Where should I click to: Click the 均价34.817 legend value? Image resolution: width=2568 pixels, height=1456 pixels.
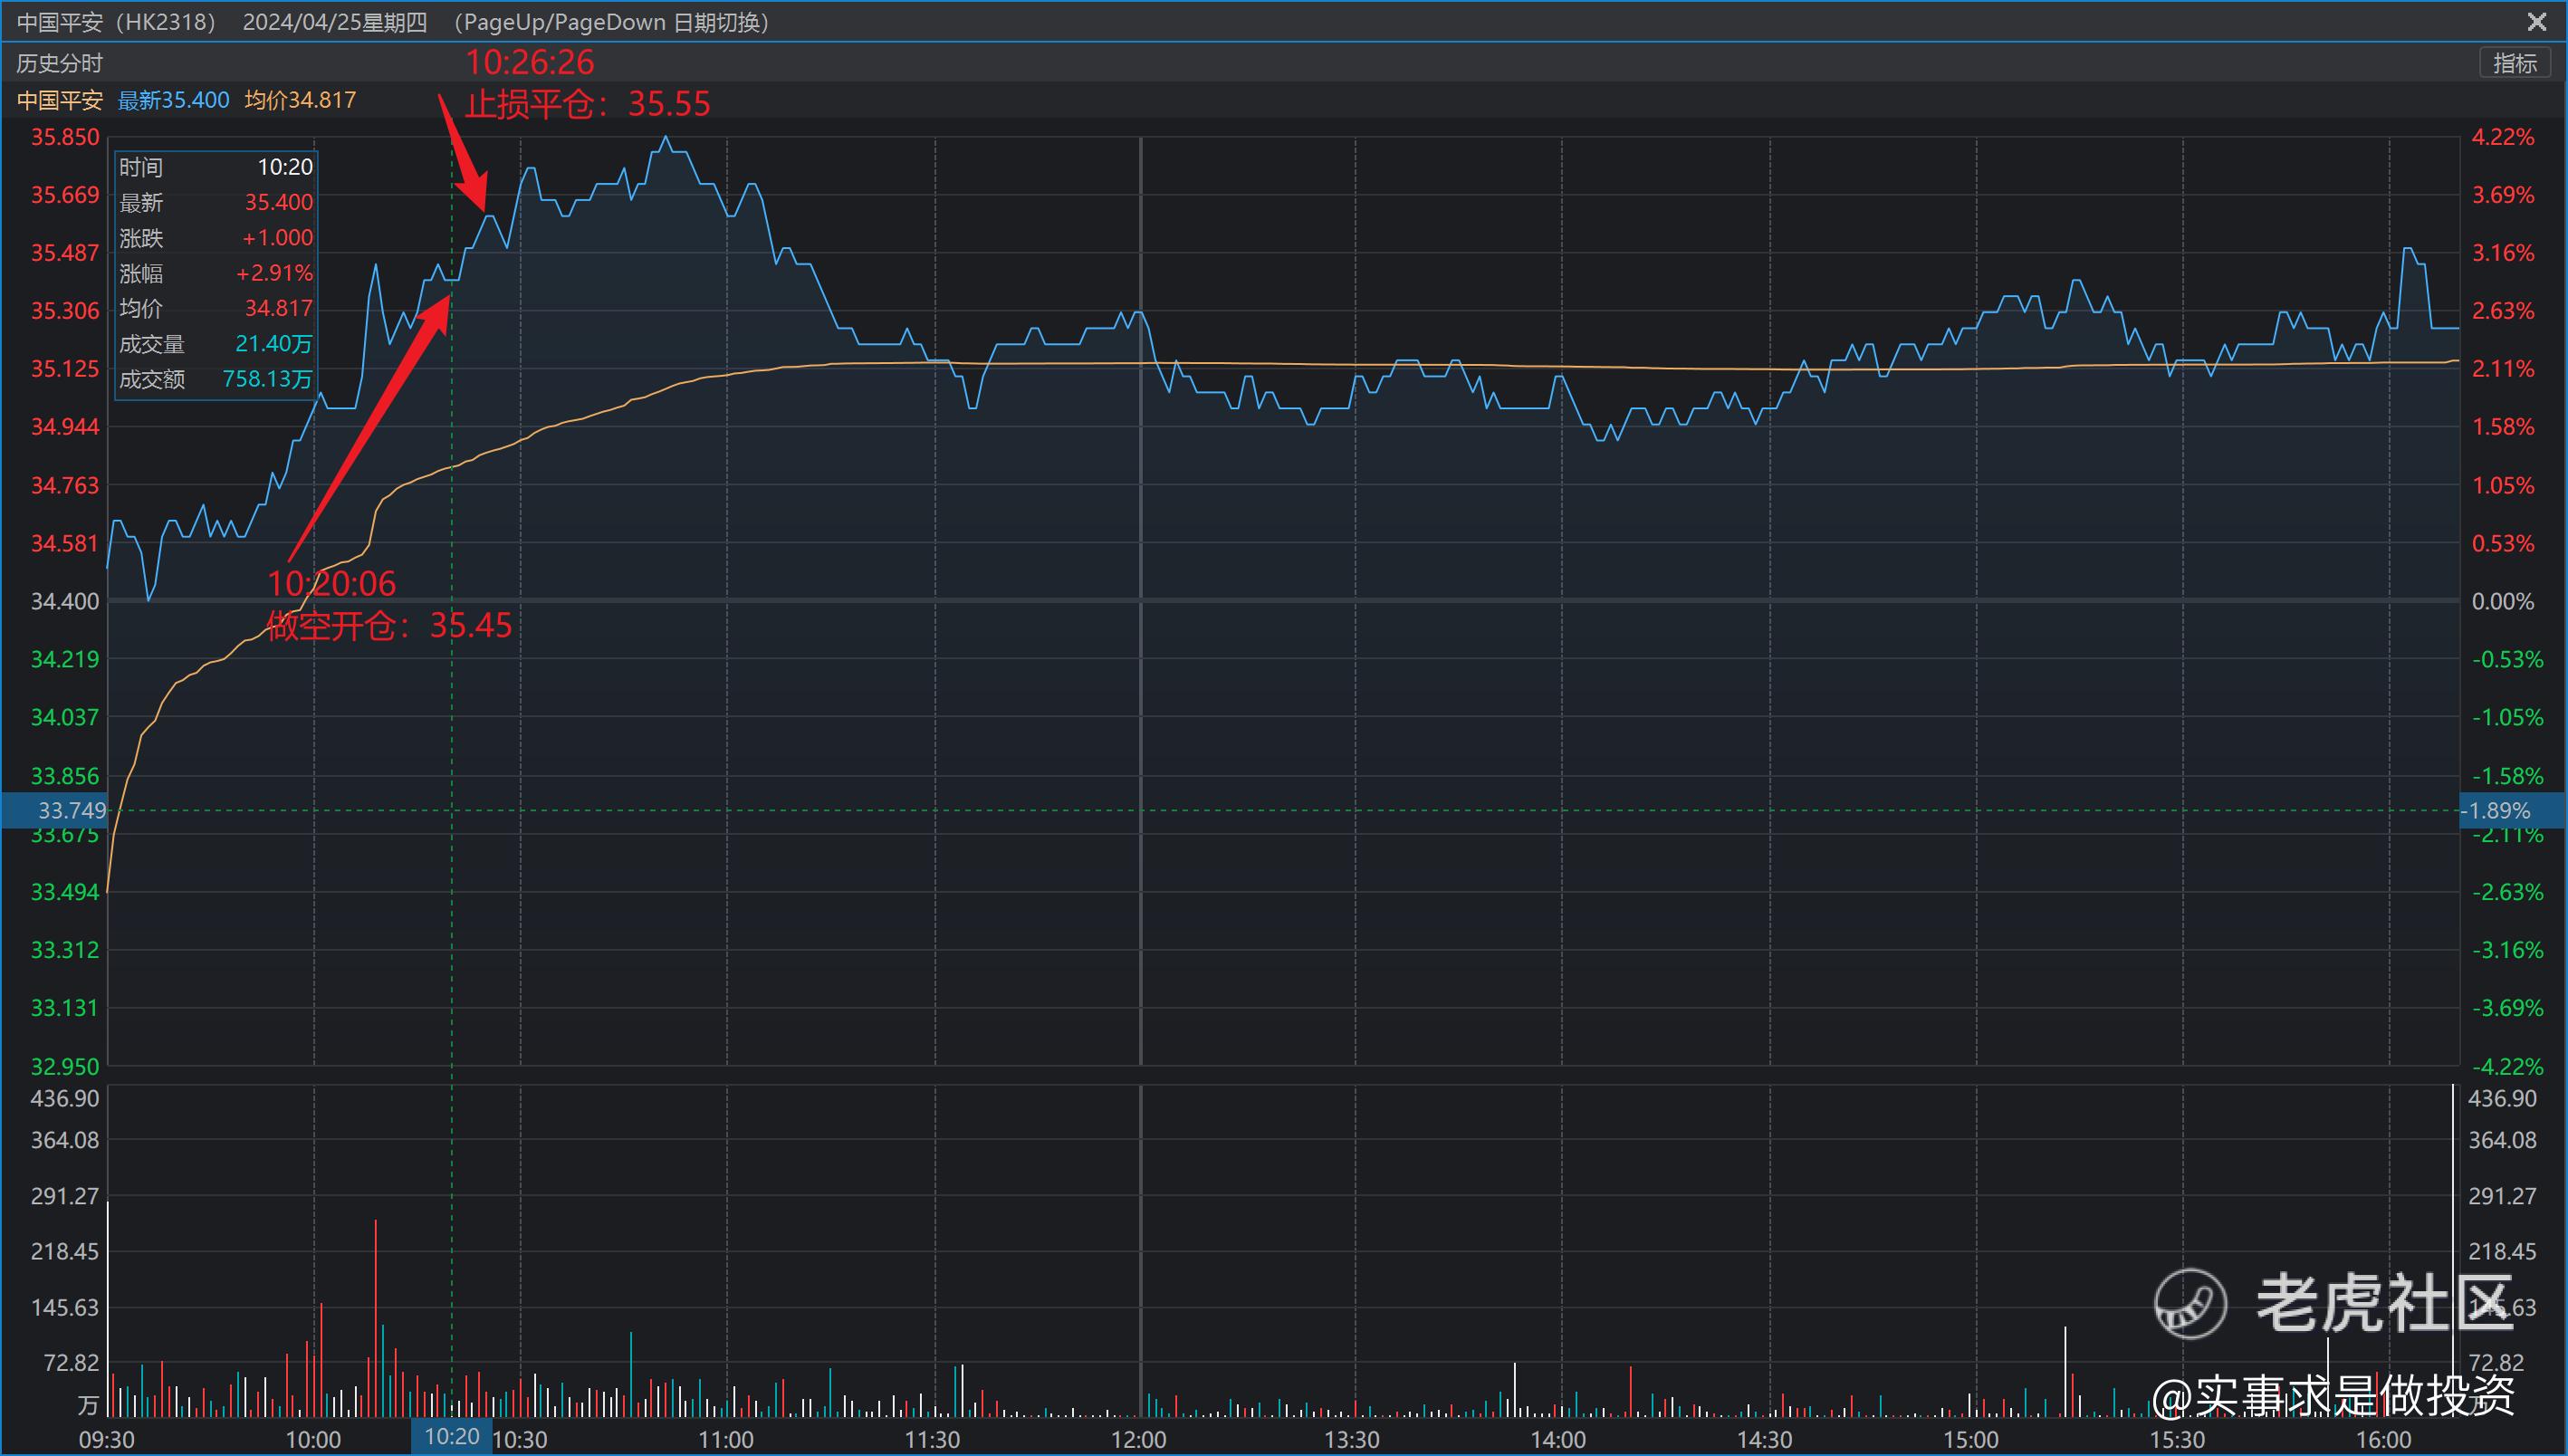(x=300, y=100)
